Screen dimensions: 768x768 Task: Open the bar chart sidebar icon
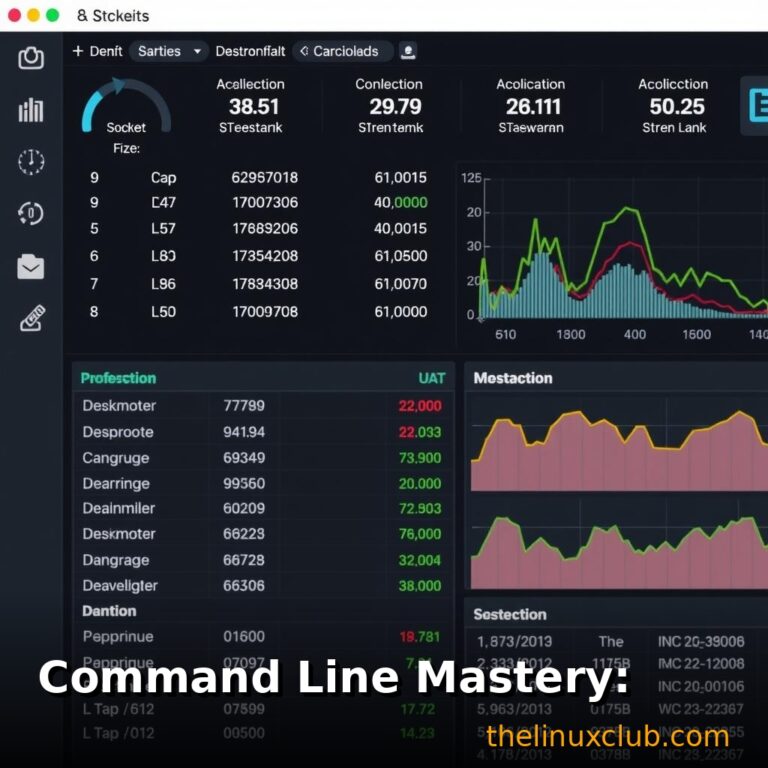pyautogui.click(x=31, y=110)
